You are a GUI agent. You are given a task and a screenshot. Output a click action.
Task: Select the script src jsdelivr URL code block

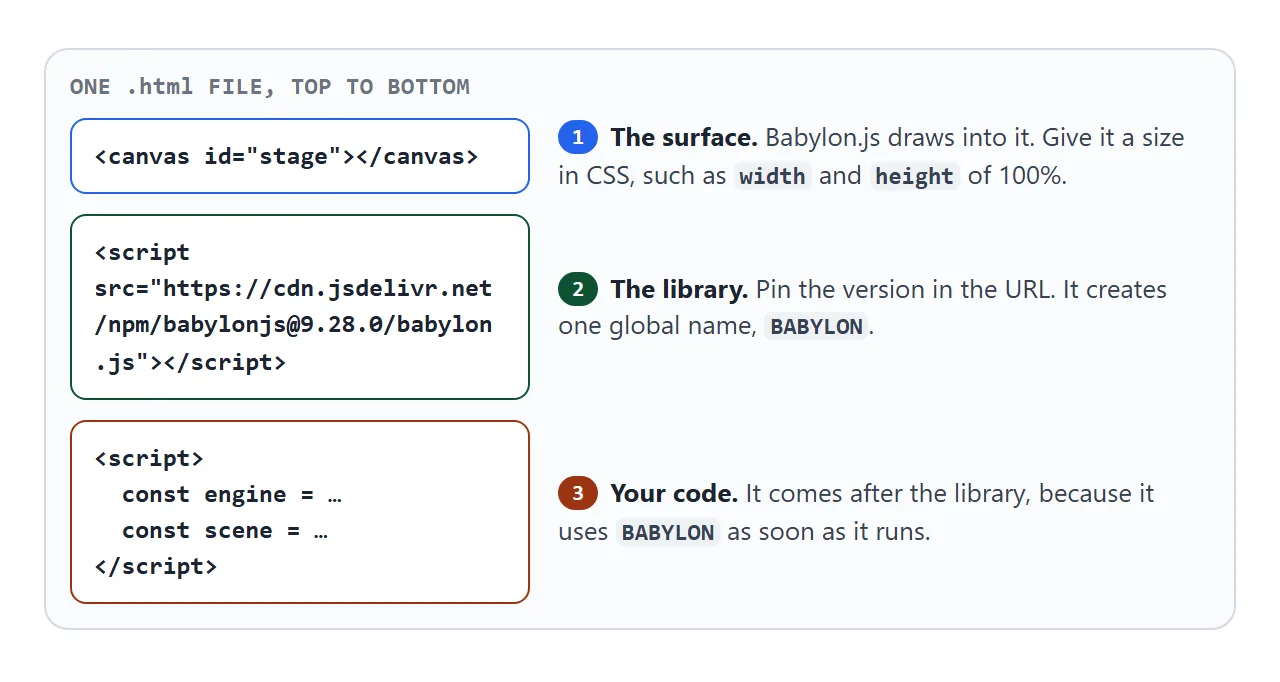[299, 307]
